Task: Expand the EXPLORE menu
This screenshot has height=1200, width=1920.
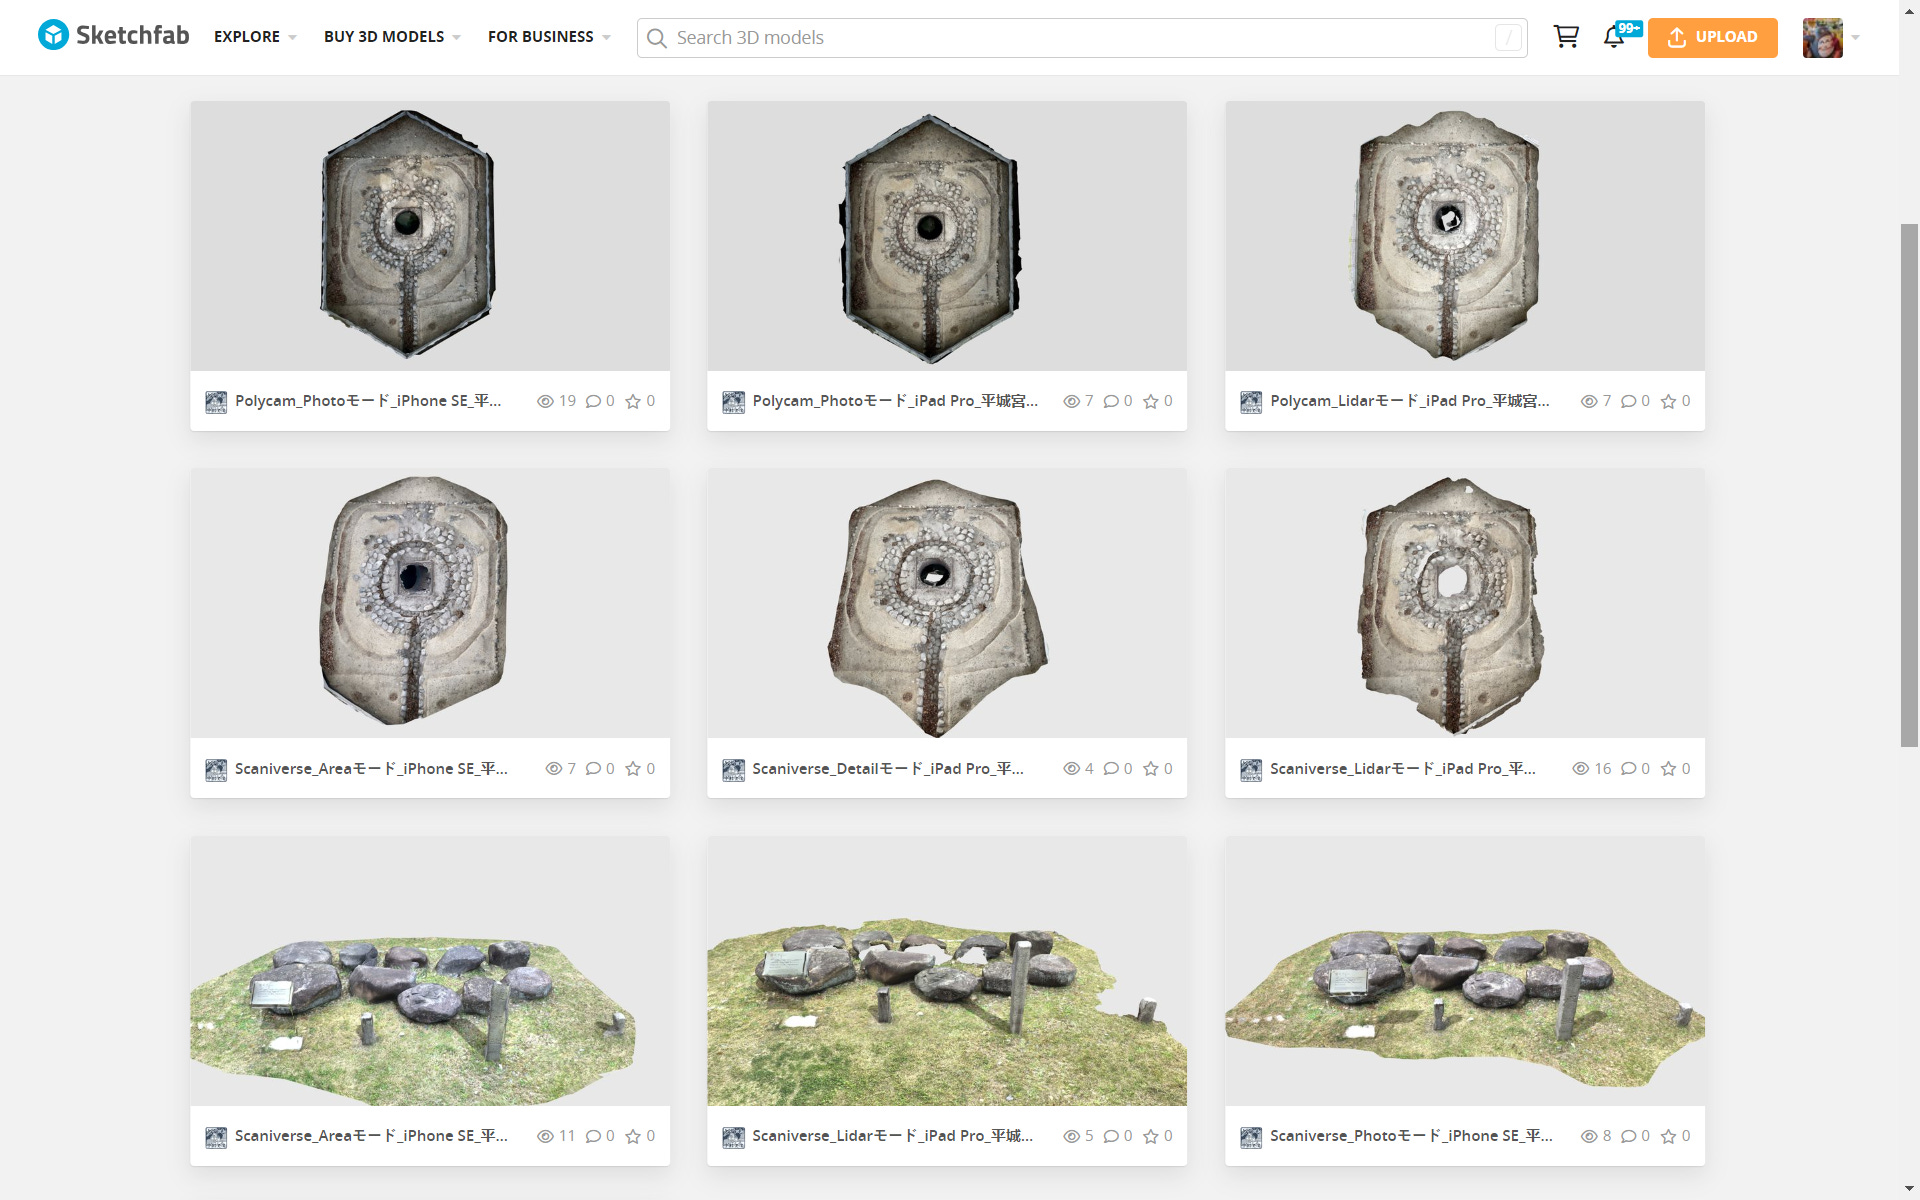Action: click(x=255, y=37)
